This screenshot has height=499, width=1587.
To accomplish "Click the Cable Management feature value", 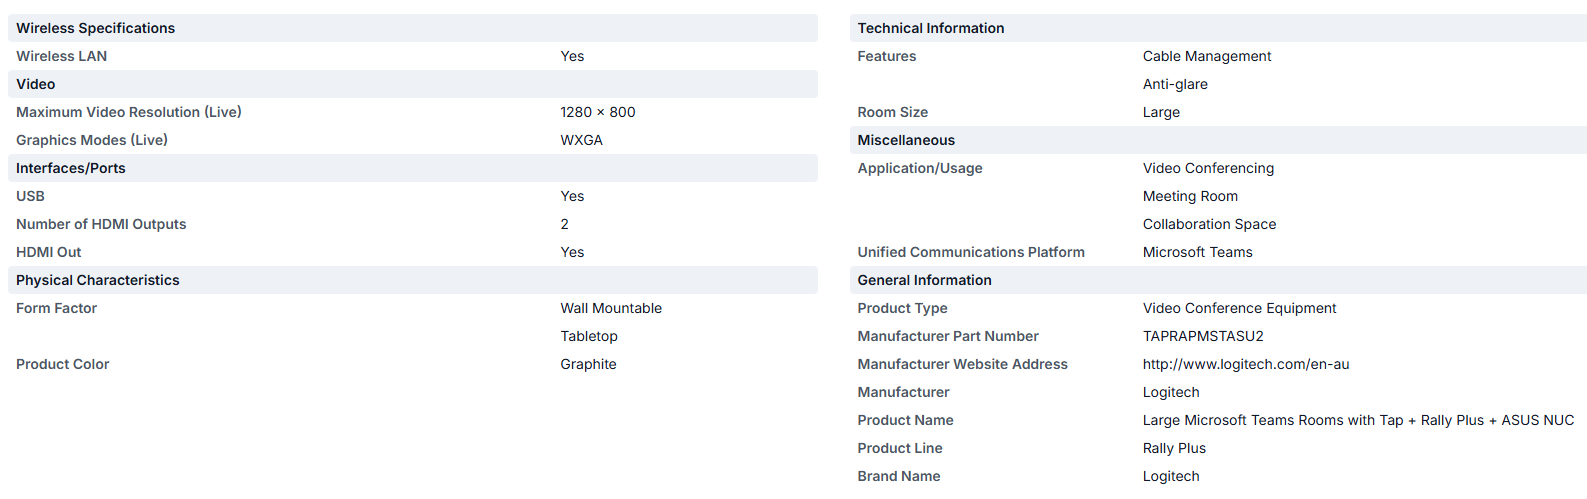I will coord(1206,56).
